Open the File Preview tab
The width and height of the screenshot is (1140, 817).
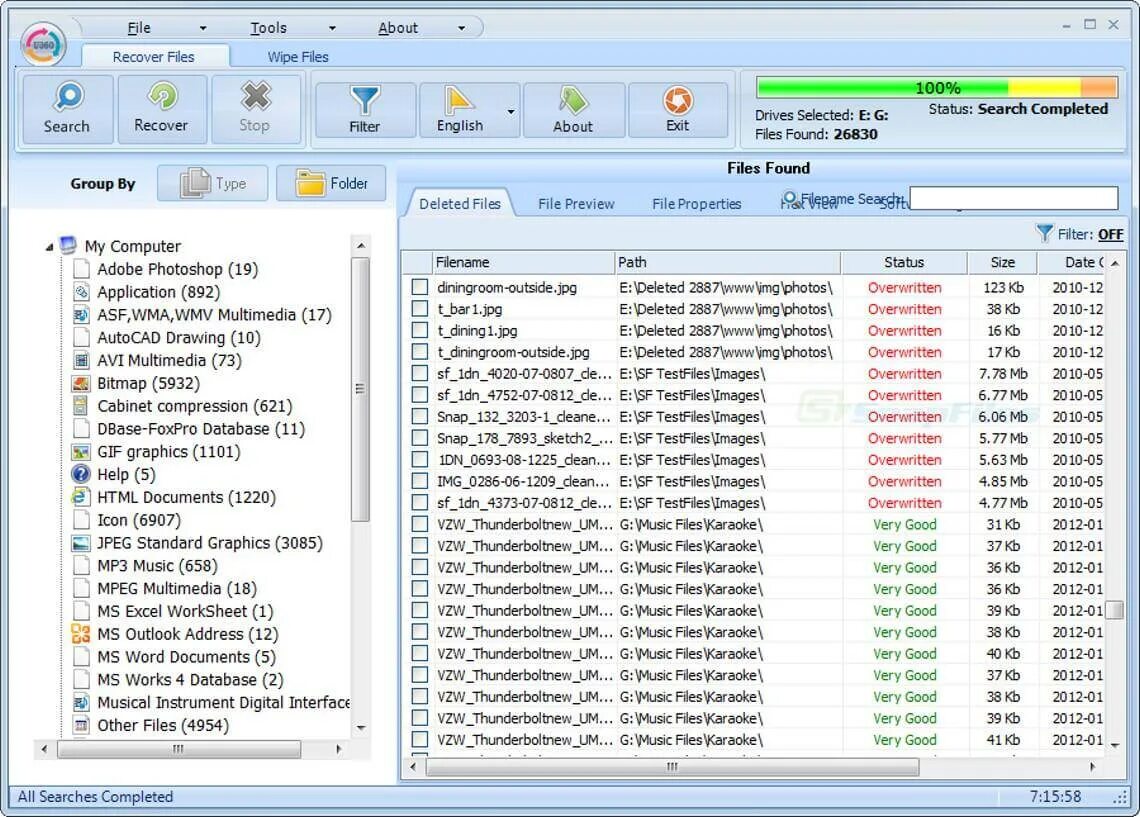(x=576, y=204)
